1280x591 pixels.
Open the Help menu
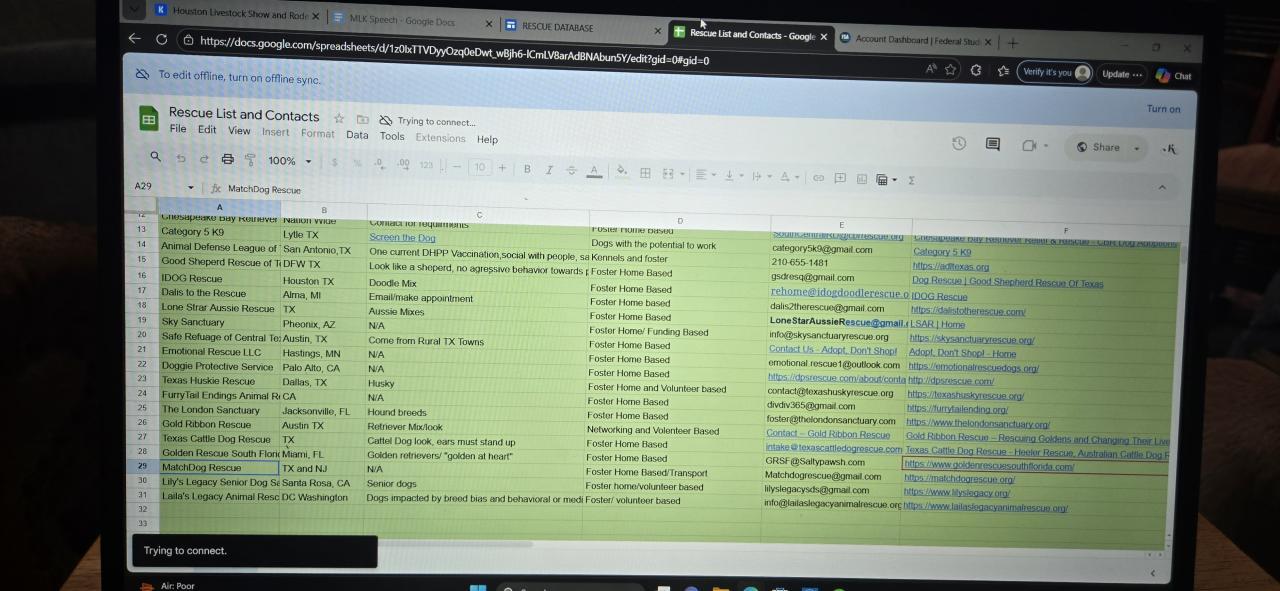point(487,140)
